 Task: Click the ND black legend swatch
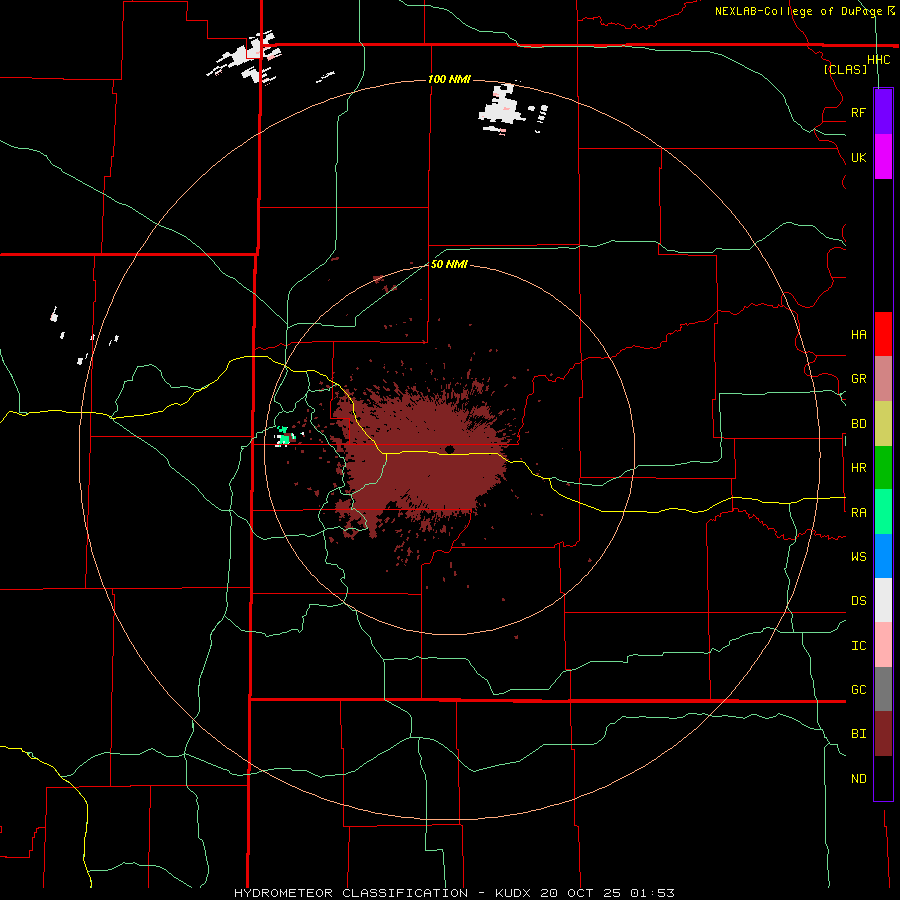point(883,778)
